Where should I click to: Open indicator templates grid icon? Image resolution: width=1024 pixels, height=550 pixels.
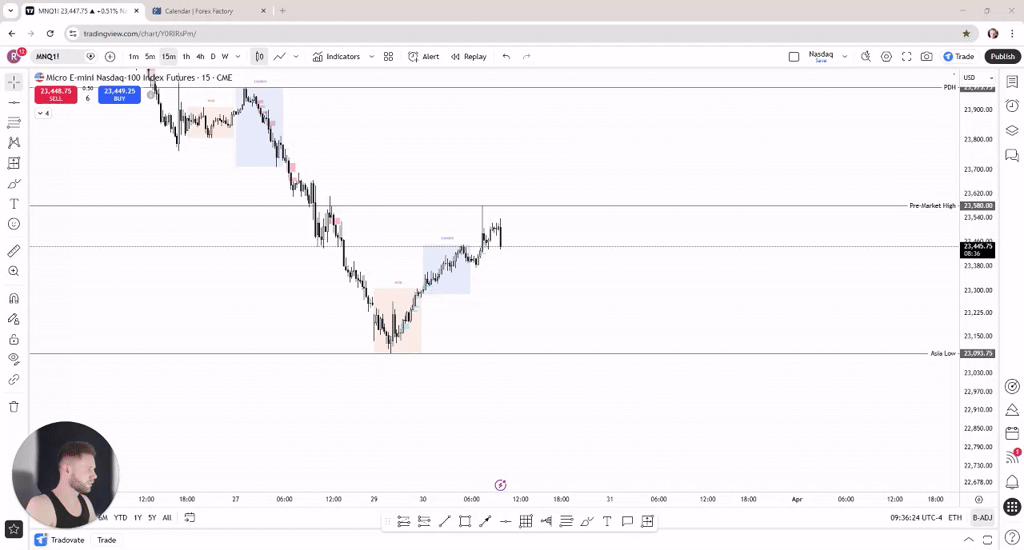click(389, 57)
